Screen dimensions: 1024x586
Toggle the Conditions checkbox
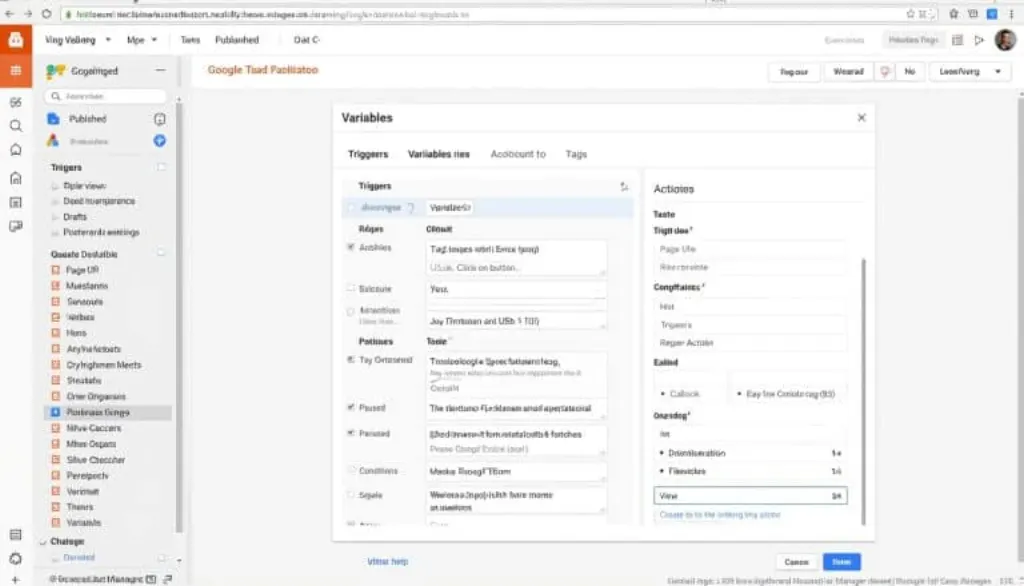pos(351,470)
